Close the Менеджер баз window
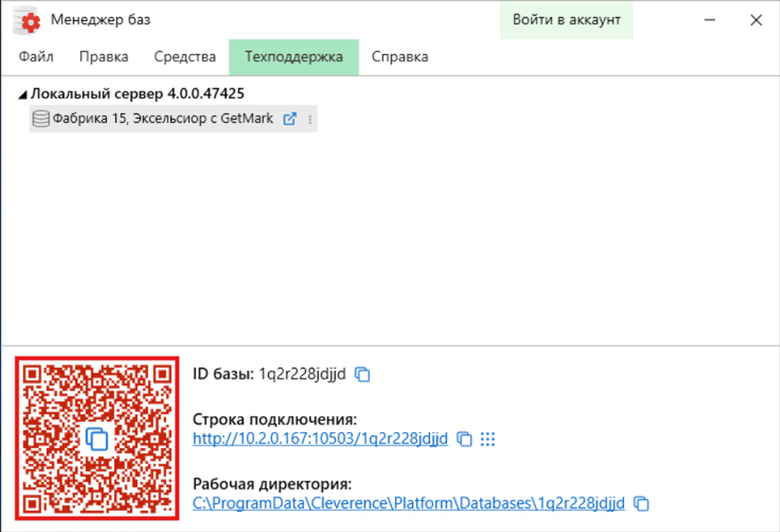Screen dimensions: 780x532 pyautogui.click(x=756, y=20)
